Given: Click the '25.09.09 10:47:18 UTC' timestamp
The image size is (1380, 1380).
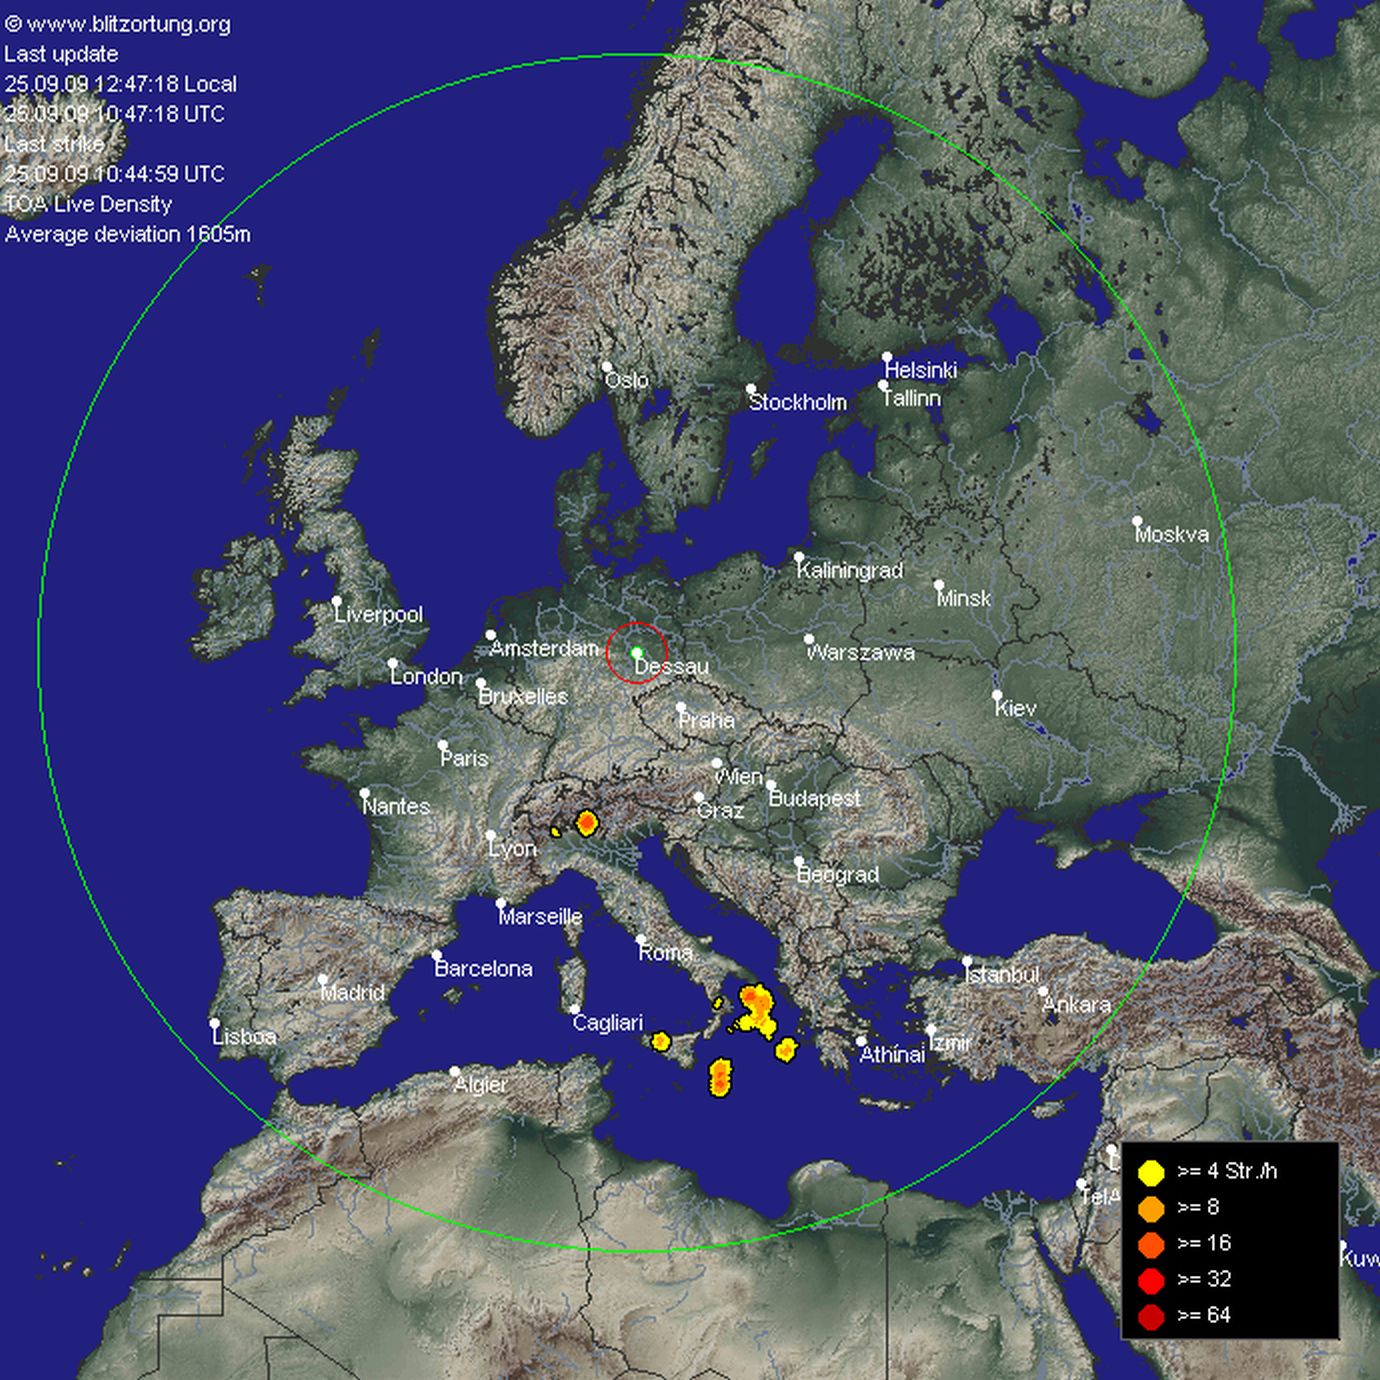Looking at the screenshot, I should click(x=115, y=114).
